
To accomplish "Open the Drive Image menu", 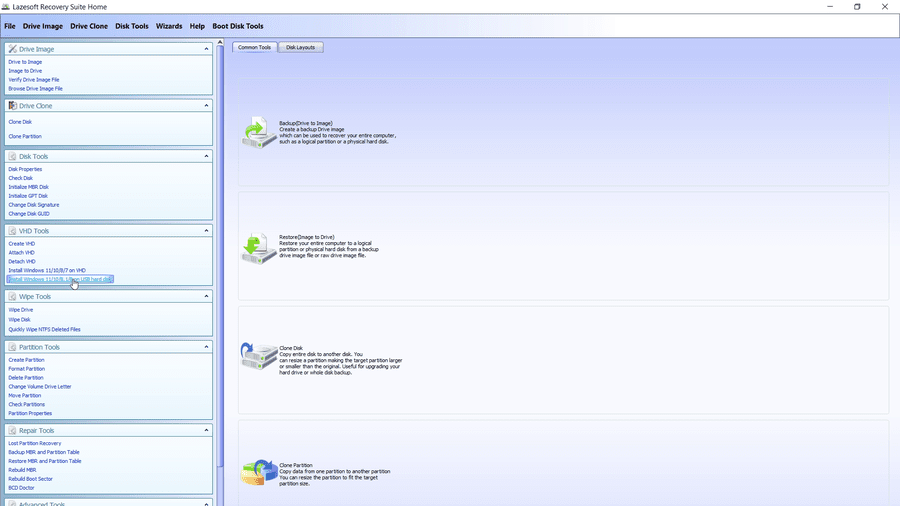I will click(x=42, y=26).
